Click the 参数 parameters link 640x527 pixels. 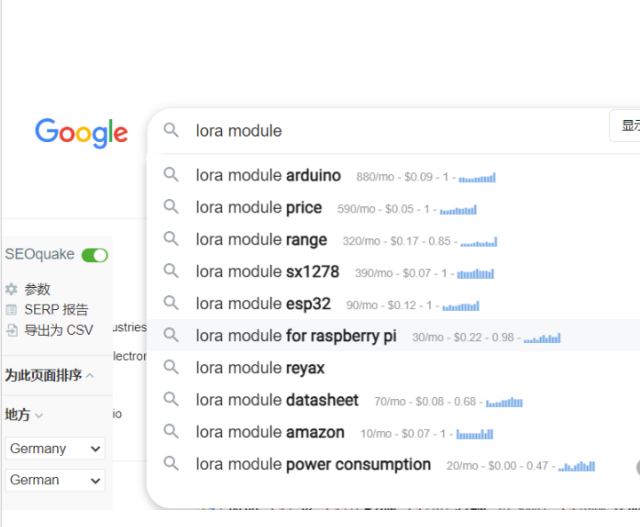pyautogui.click(x=37, y=289)
